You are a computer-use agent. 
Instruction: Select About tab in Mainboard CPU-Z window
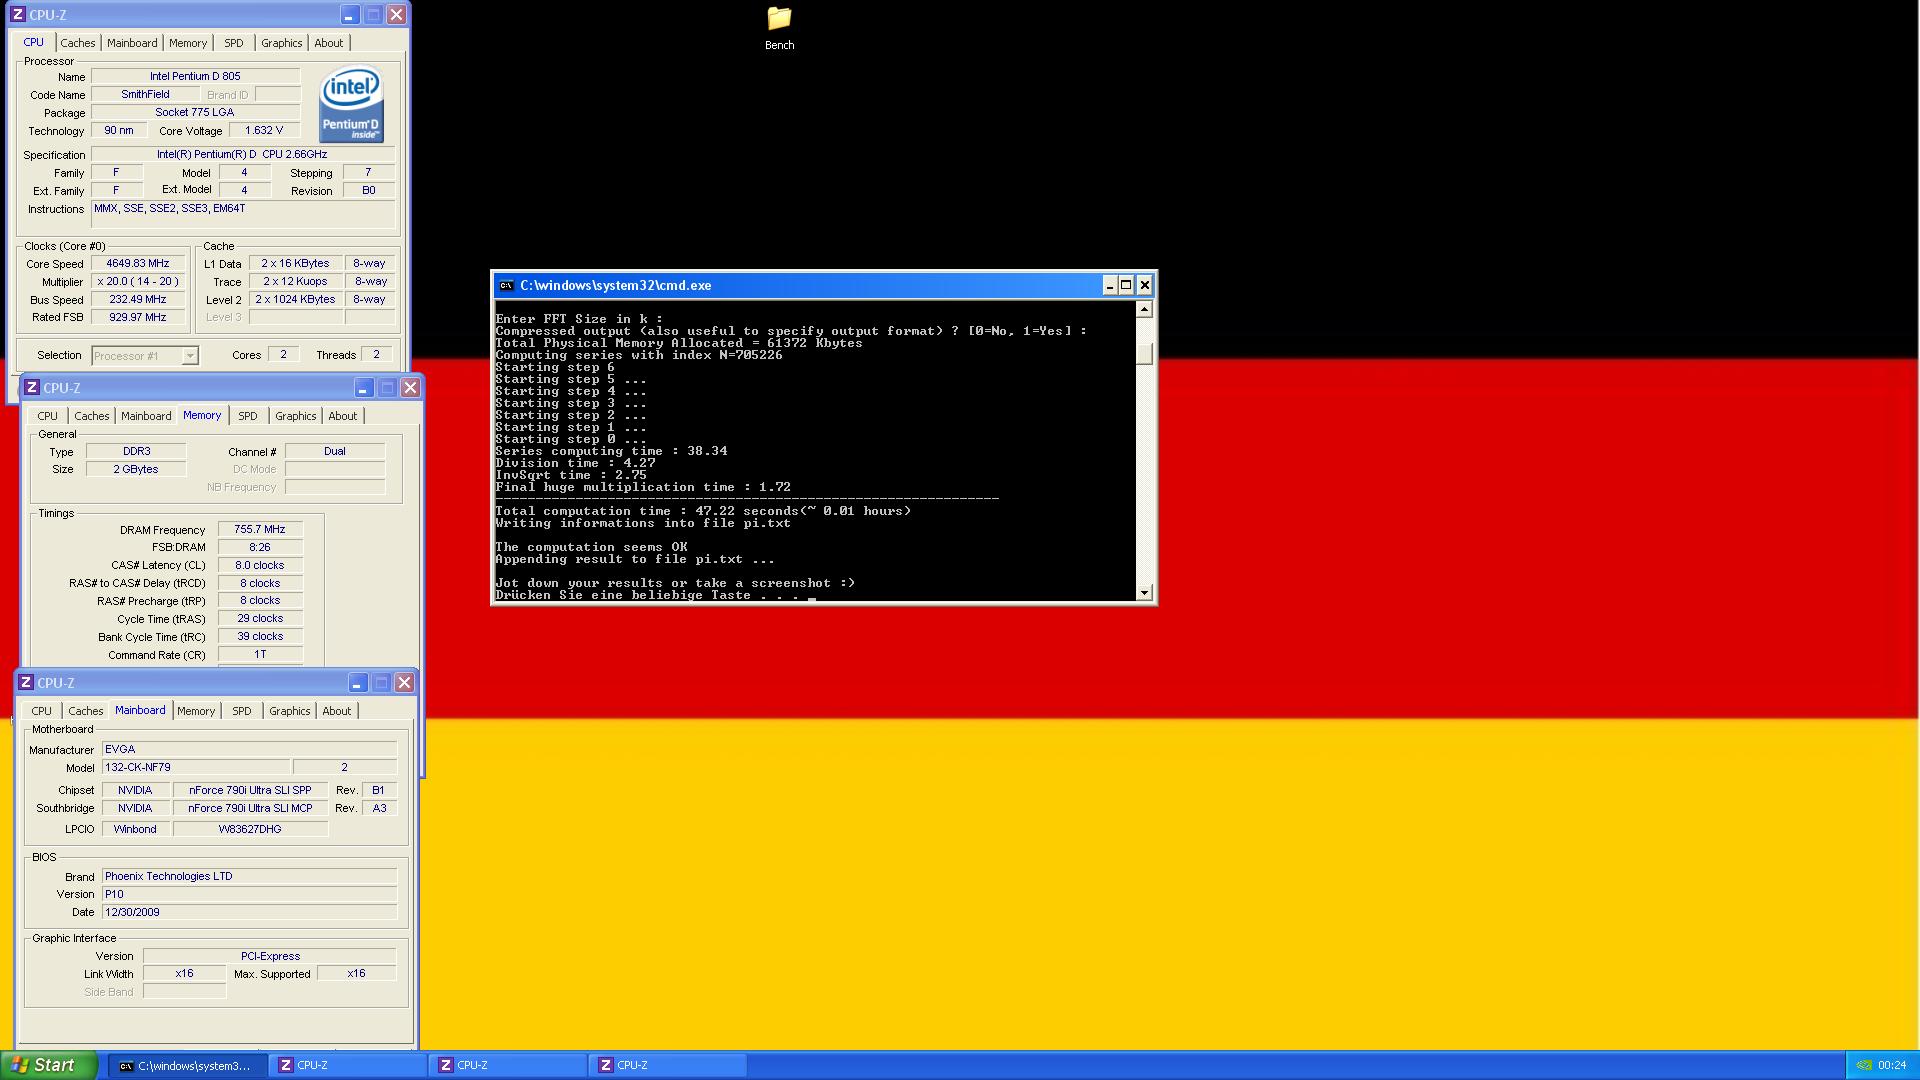337,711
